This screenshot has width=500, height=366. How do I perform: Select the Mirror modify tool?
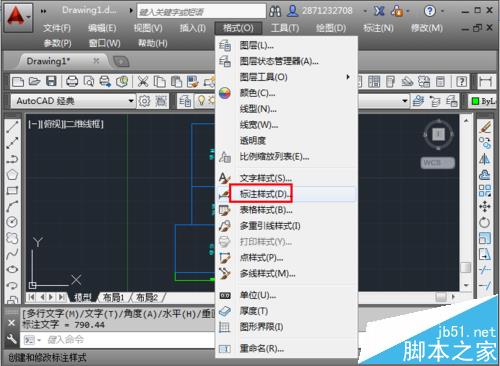point(485,159)
